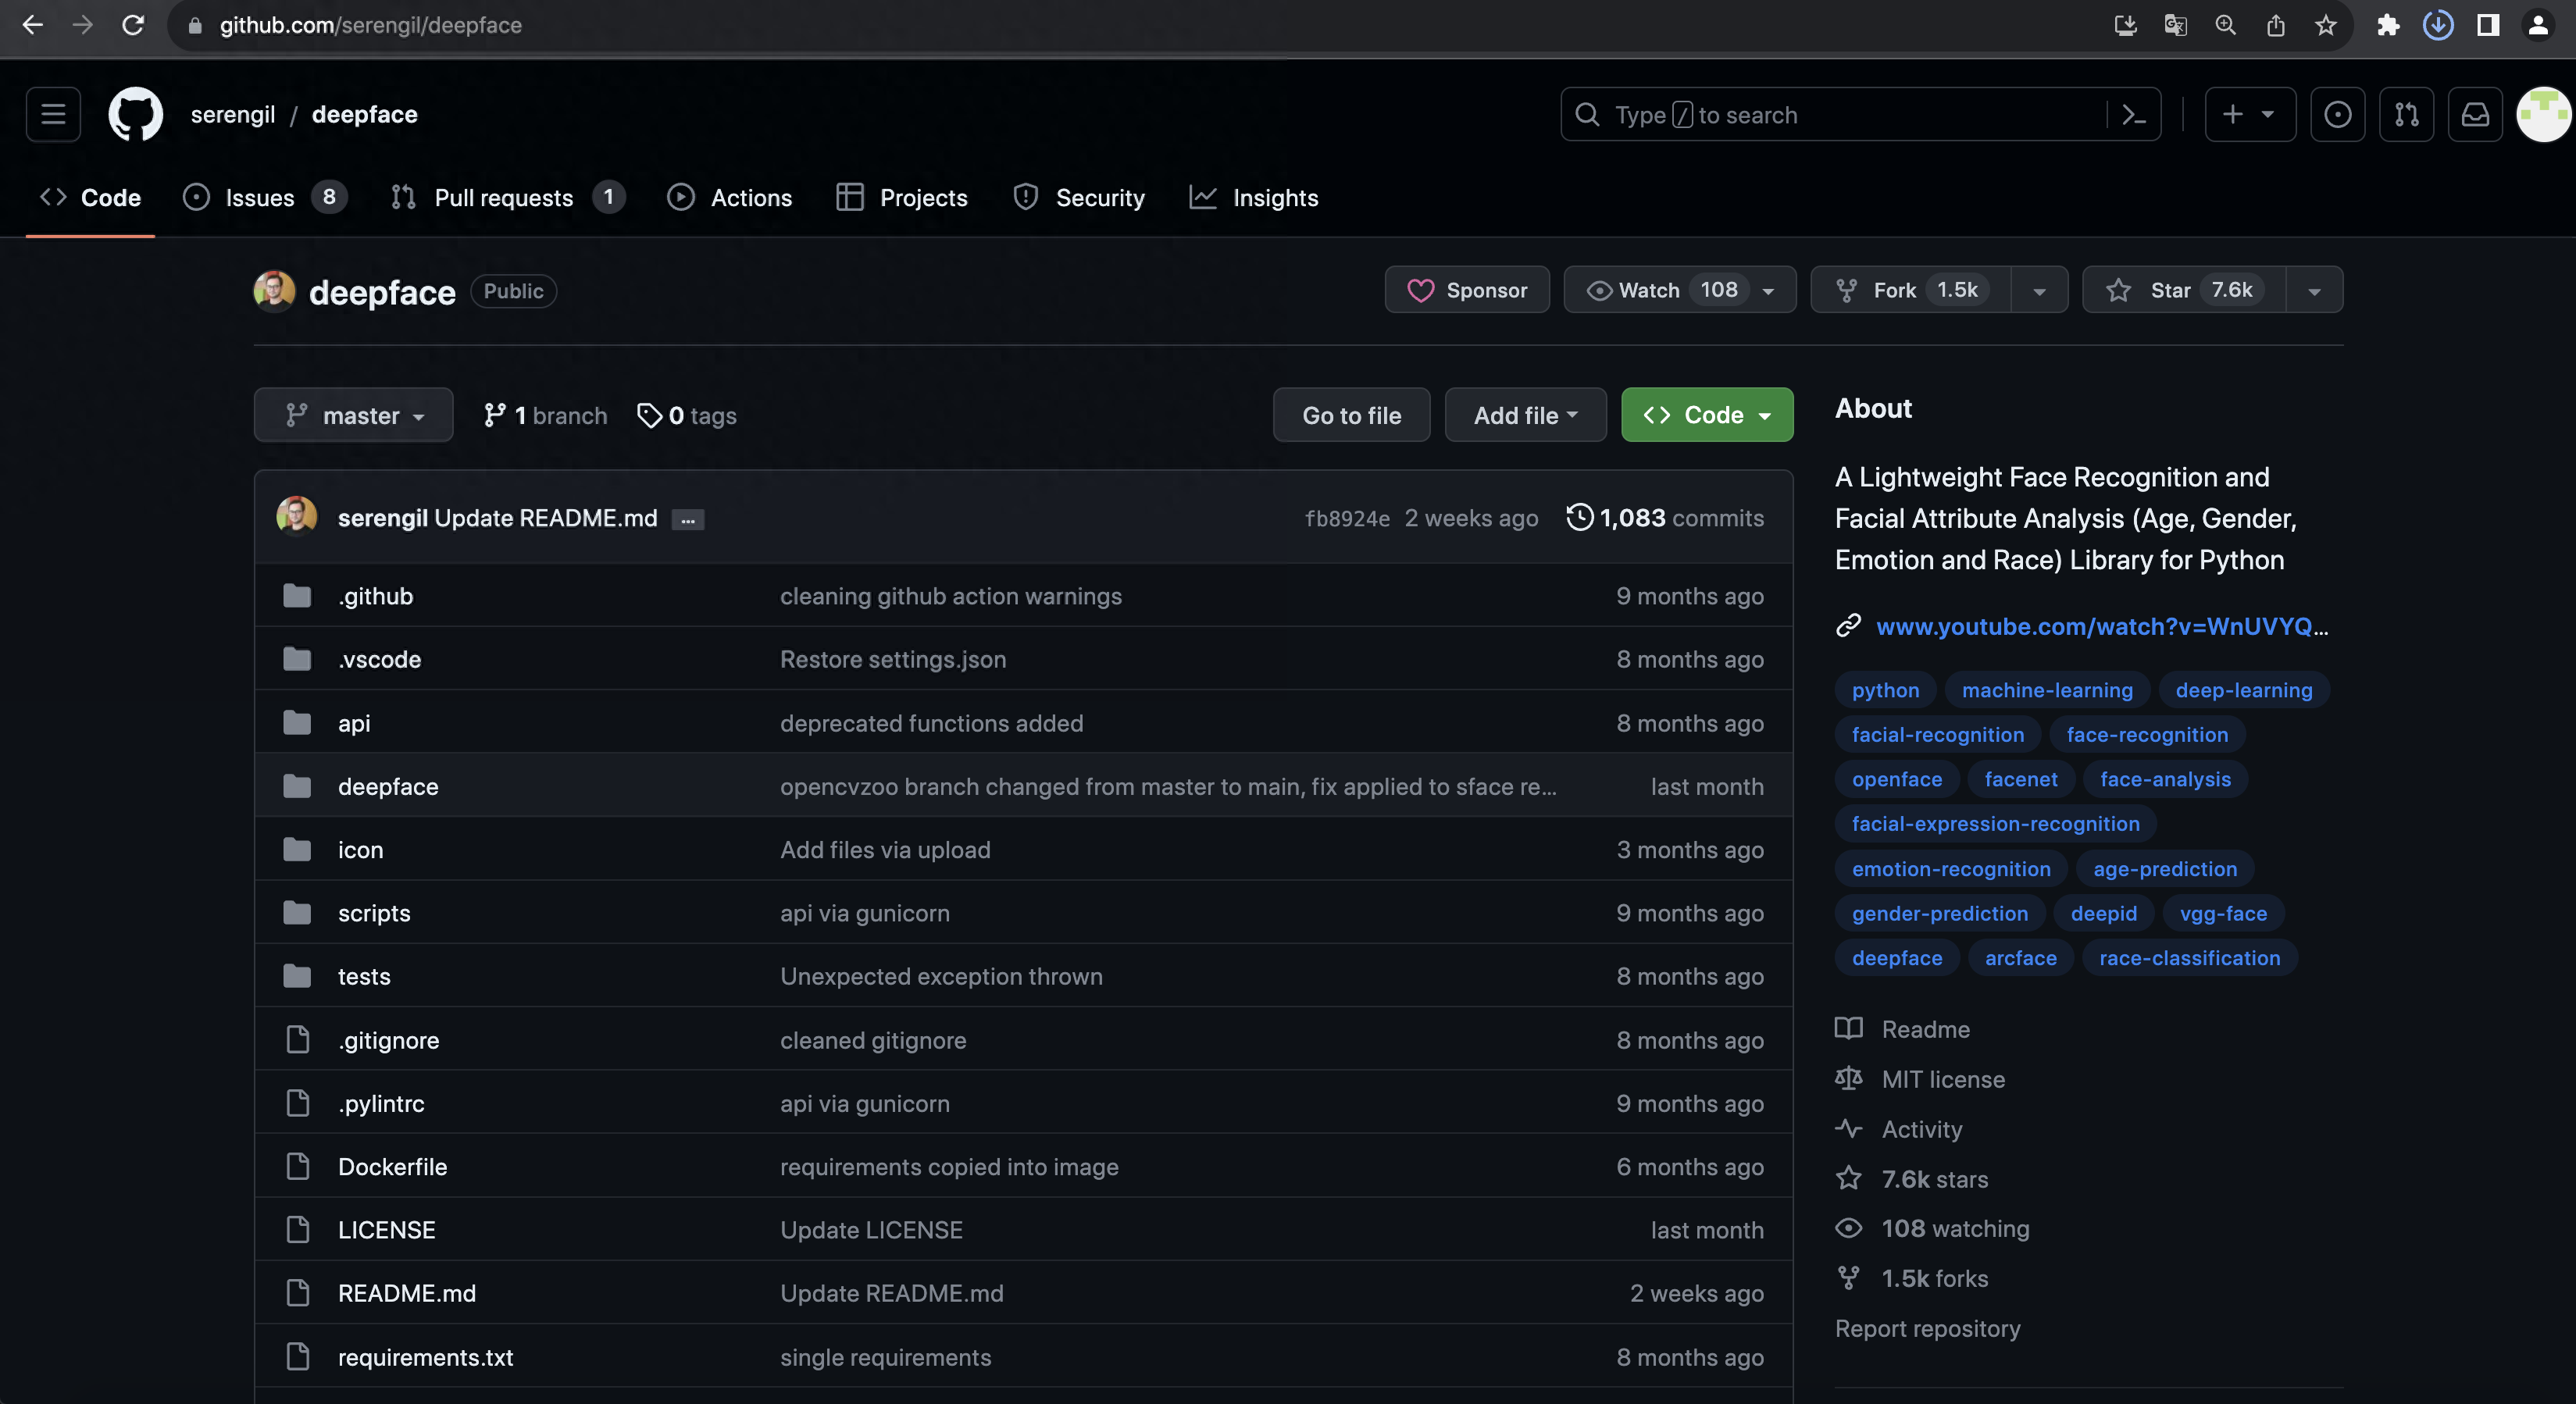Go to GitHub homepage via Octocat logo

(x=135, y=114)
